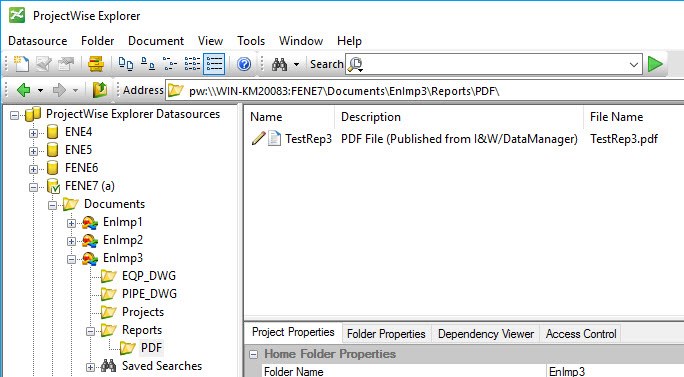
Task: Select the highlighted Details list view icon
Action: pos(215,64)
